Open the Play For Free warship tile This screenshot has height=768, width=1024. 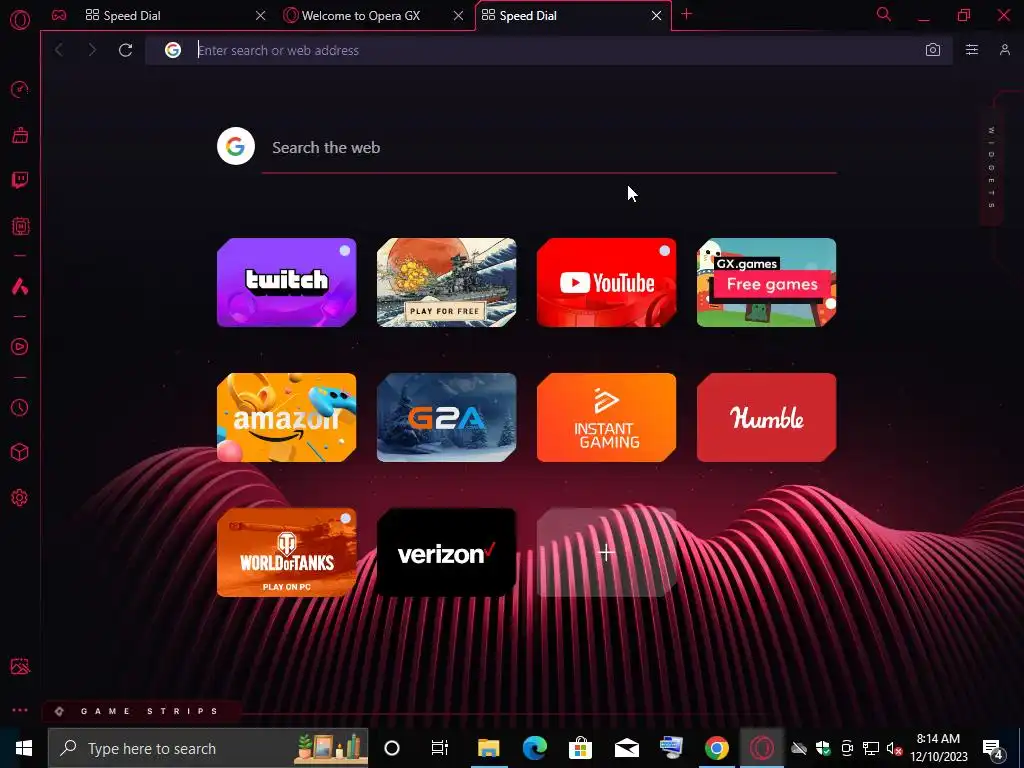pyautogui.click(x=447, y=282)
